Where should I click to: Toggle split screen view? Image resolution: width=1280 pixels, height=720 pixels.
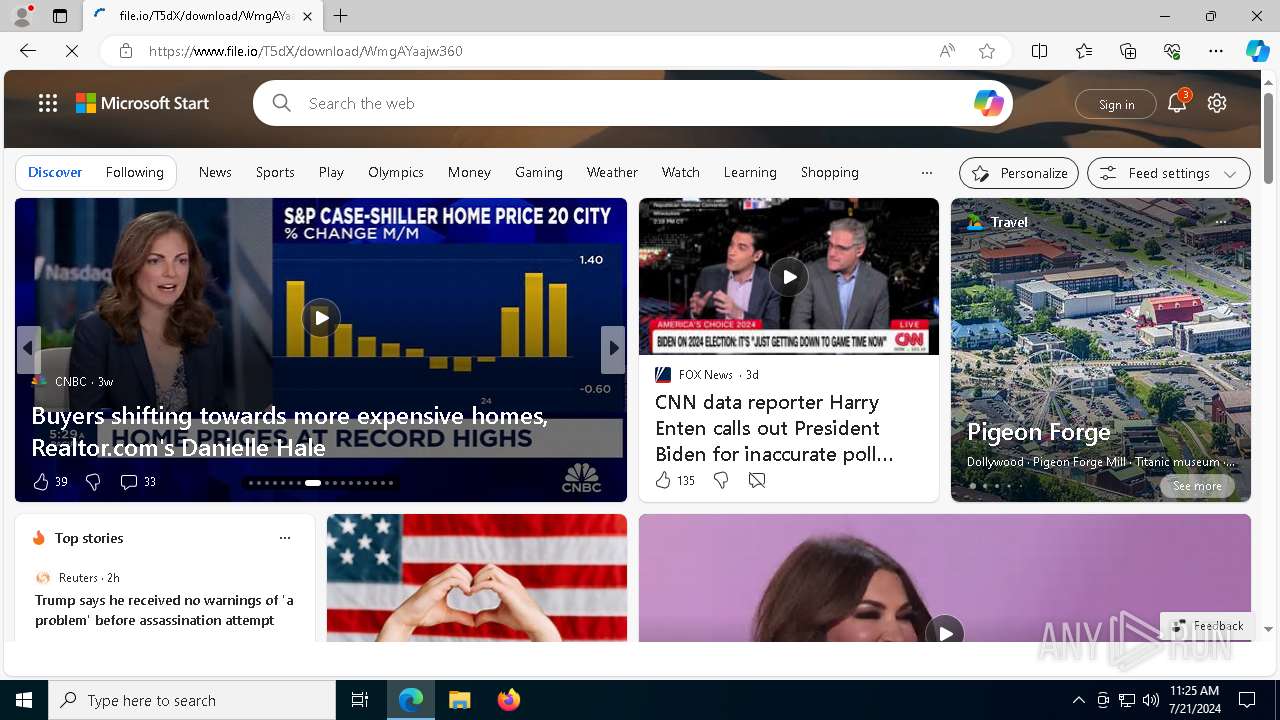tap(1039, 51)
